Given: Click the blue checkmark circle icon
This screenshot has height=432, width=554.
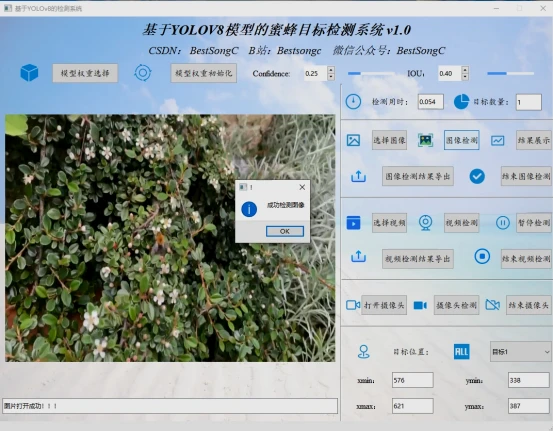Looking at the screenshot, I should click(x=477, y=176).
